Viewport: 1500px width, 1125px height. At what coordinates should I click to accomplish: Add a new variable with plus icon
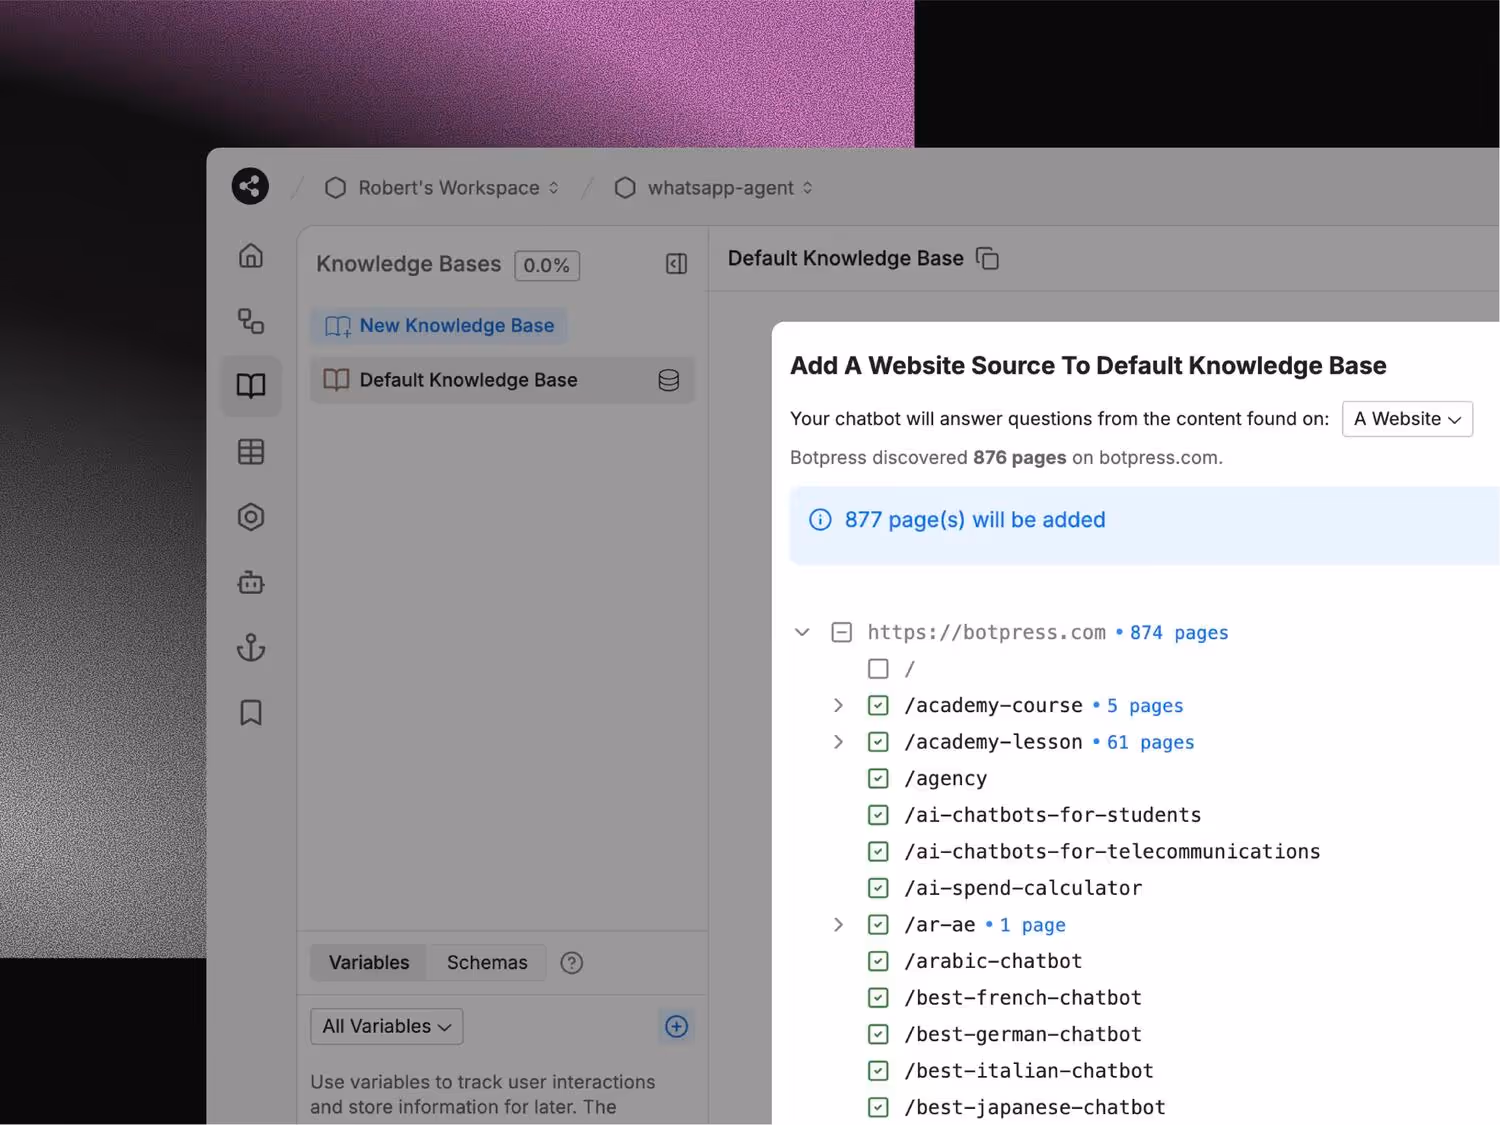pyautogui.click(x=677, y=1027)
